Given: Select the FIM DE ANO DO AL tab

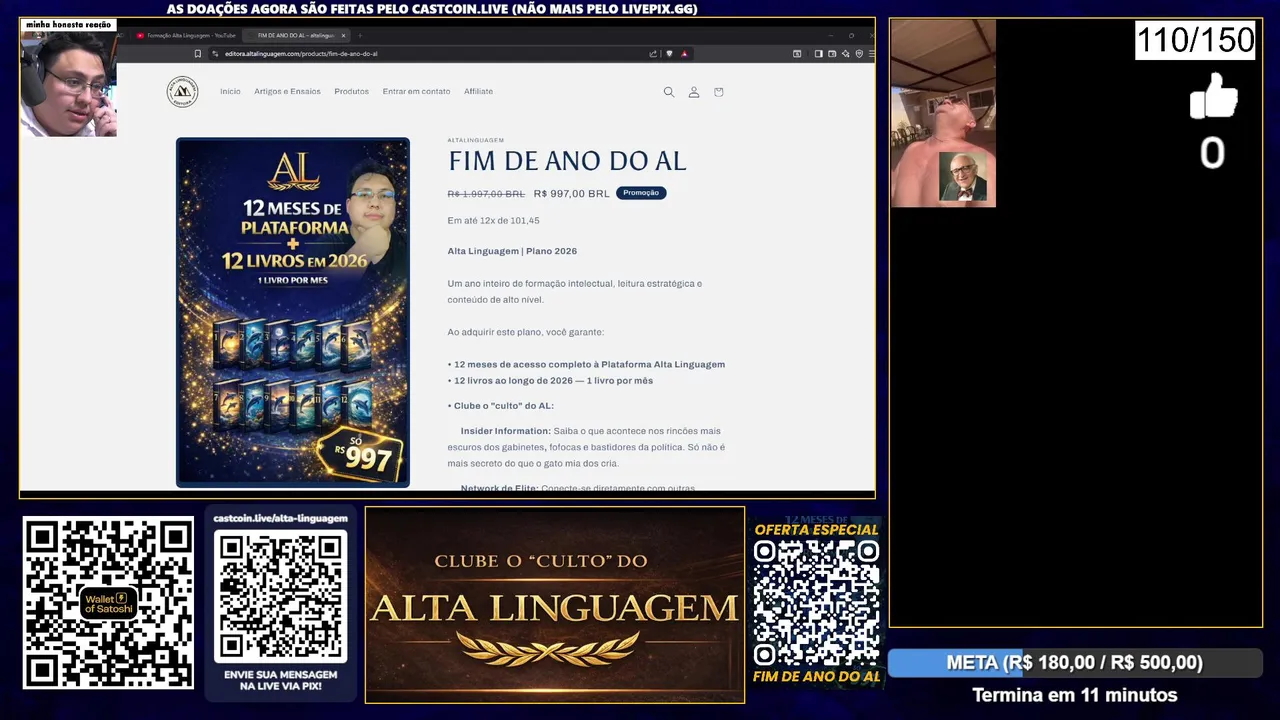Looking at the screenshot, I should tap(297, 35).
